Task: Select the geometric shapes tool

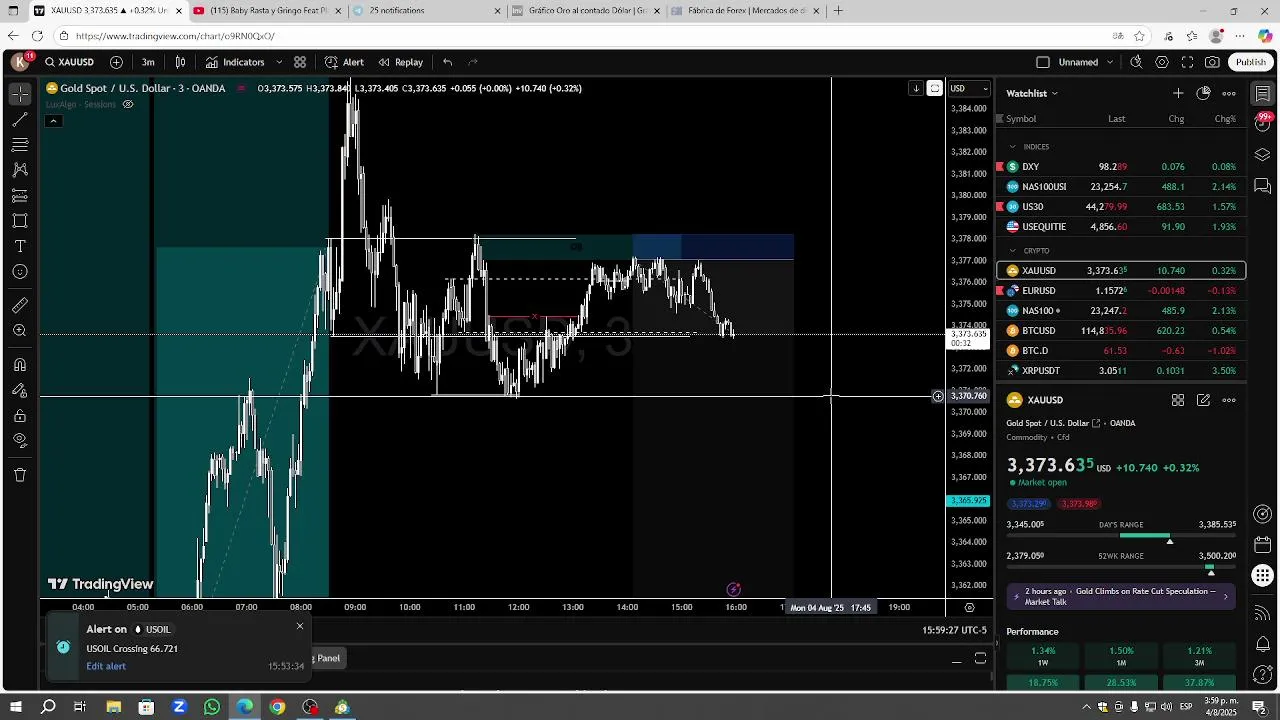Action: pyautogui.click(x=20, y=221)
